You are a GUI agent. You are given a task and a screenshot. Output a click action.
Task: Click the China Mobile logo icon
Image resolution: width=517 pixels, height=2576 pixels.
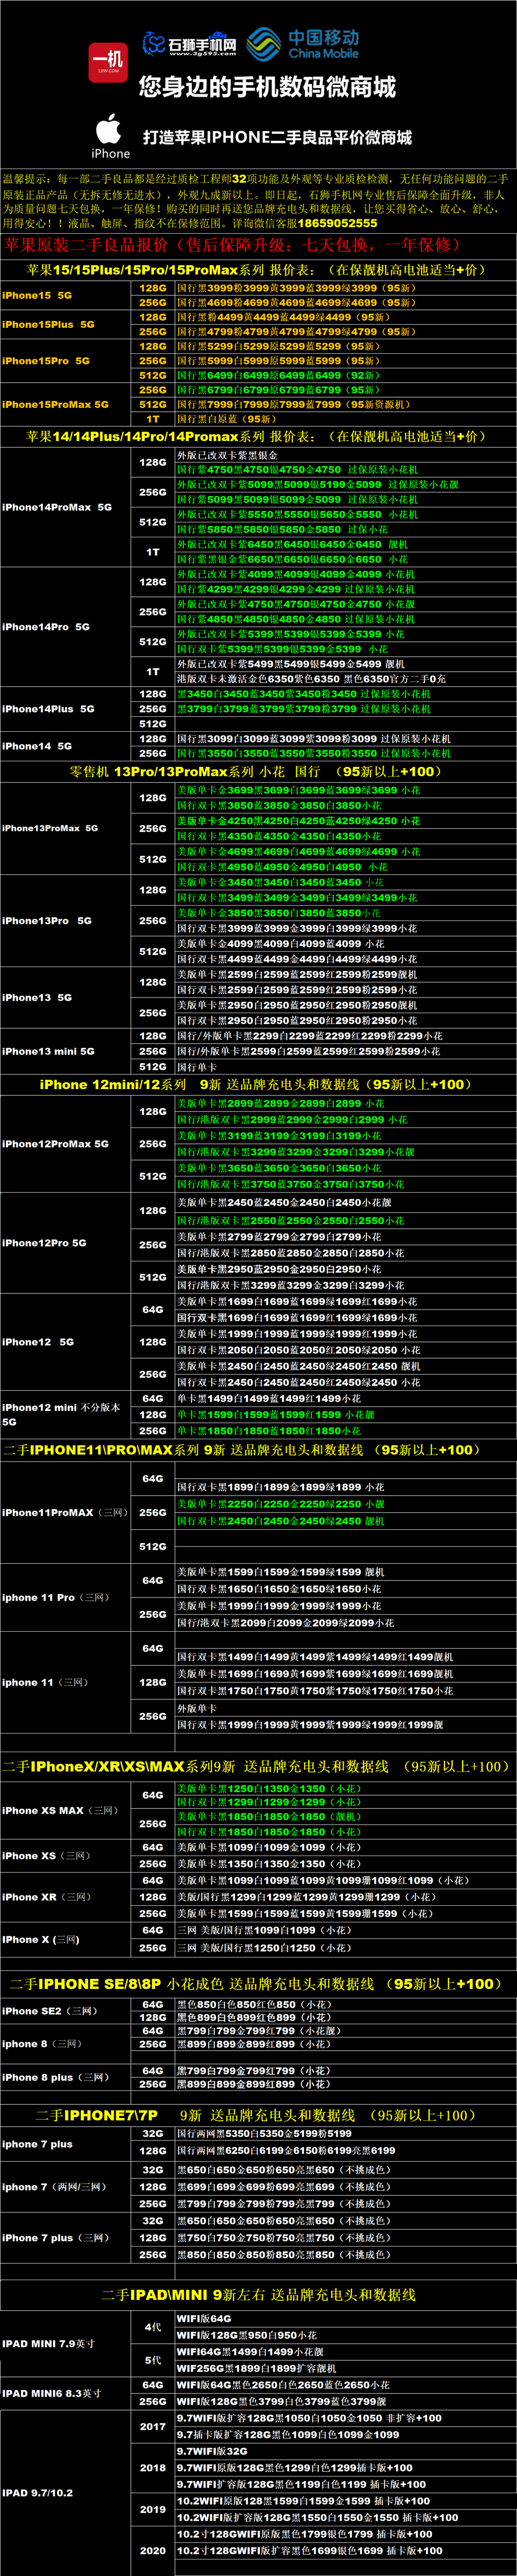pyautogui.click(x=263, y=44)
